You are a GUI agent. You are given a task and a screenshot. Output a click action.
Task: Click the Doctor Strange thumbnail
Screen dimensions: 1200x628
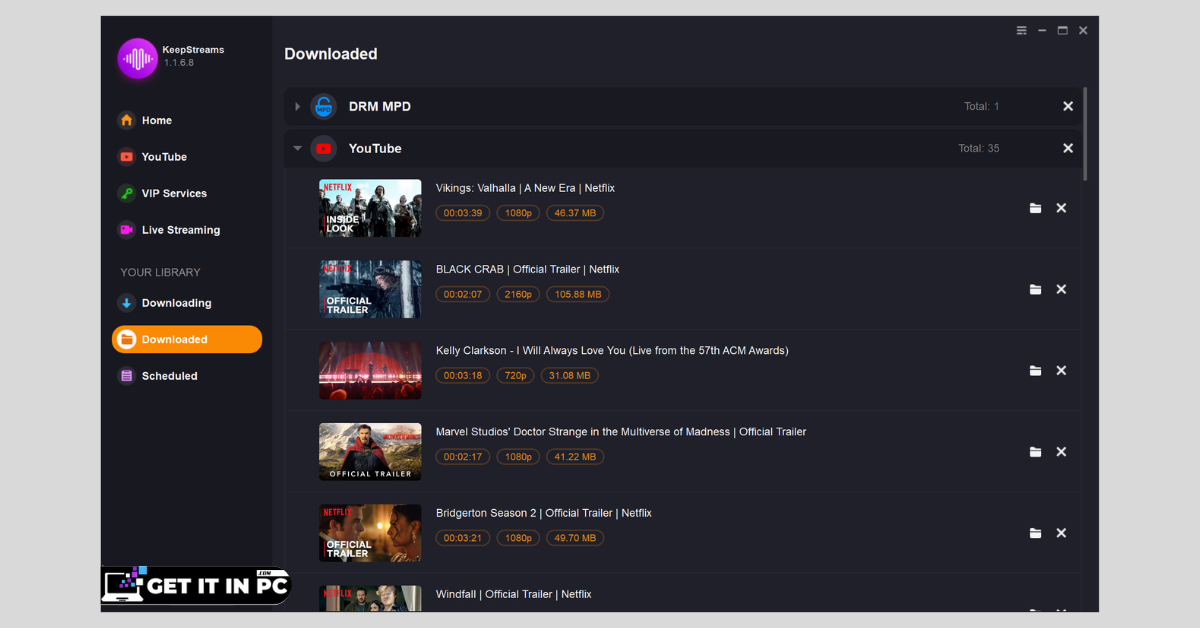(x=370, y=452)
